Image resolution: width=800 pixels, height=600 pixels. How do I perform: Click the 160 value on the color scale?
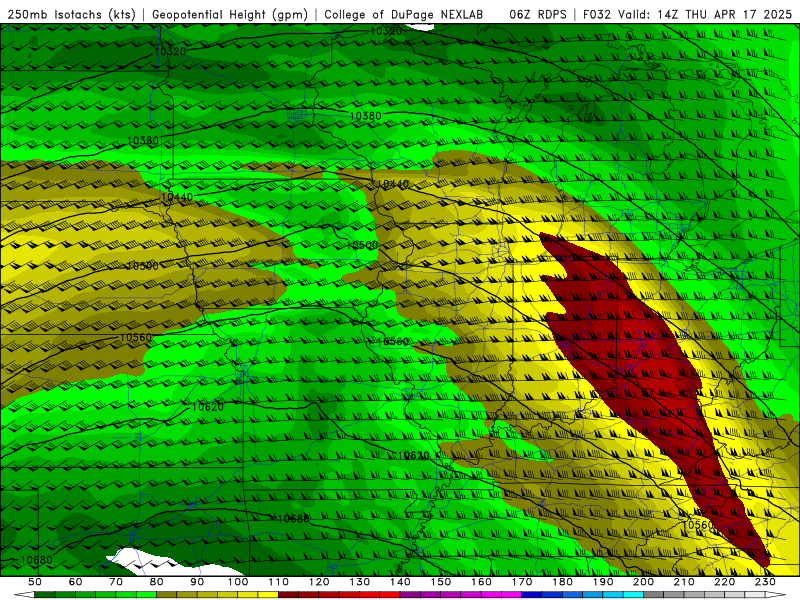click(482, 582)
